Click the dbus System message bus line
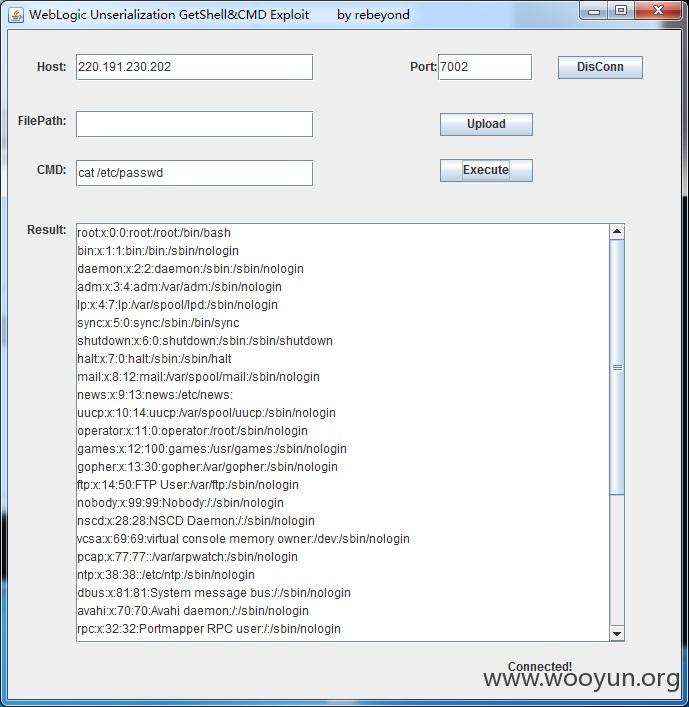Screen dimensions: 689x707 pos(214,593)
